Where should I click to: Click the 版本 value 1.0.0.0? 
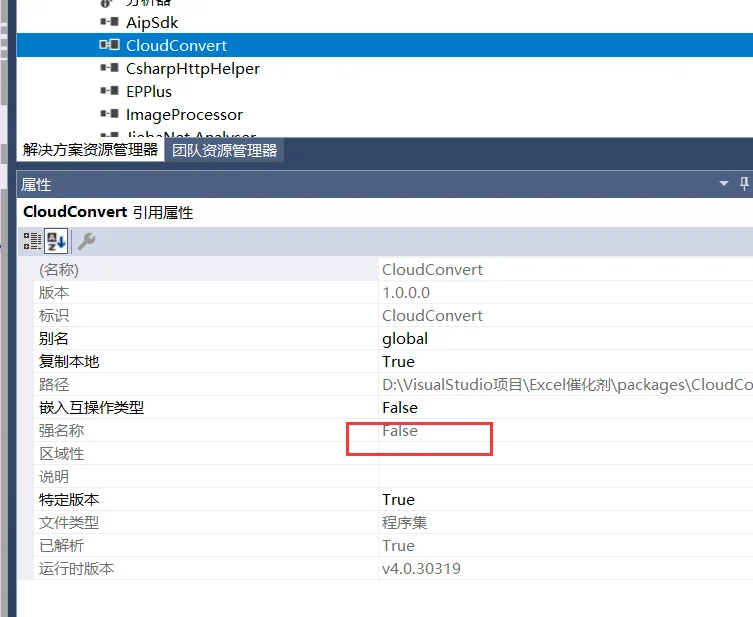click(x=406, y=292)
